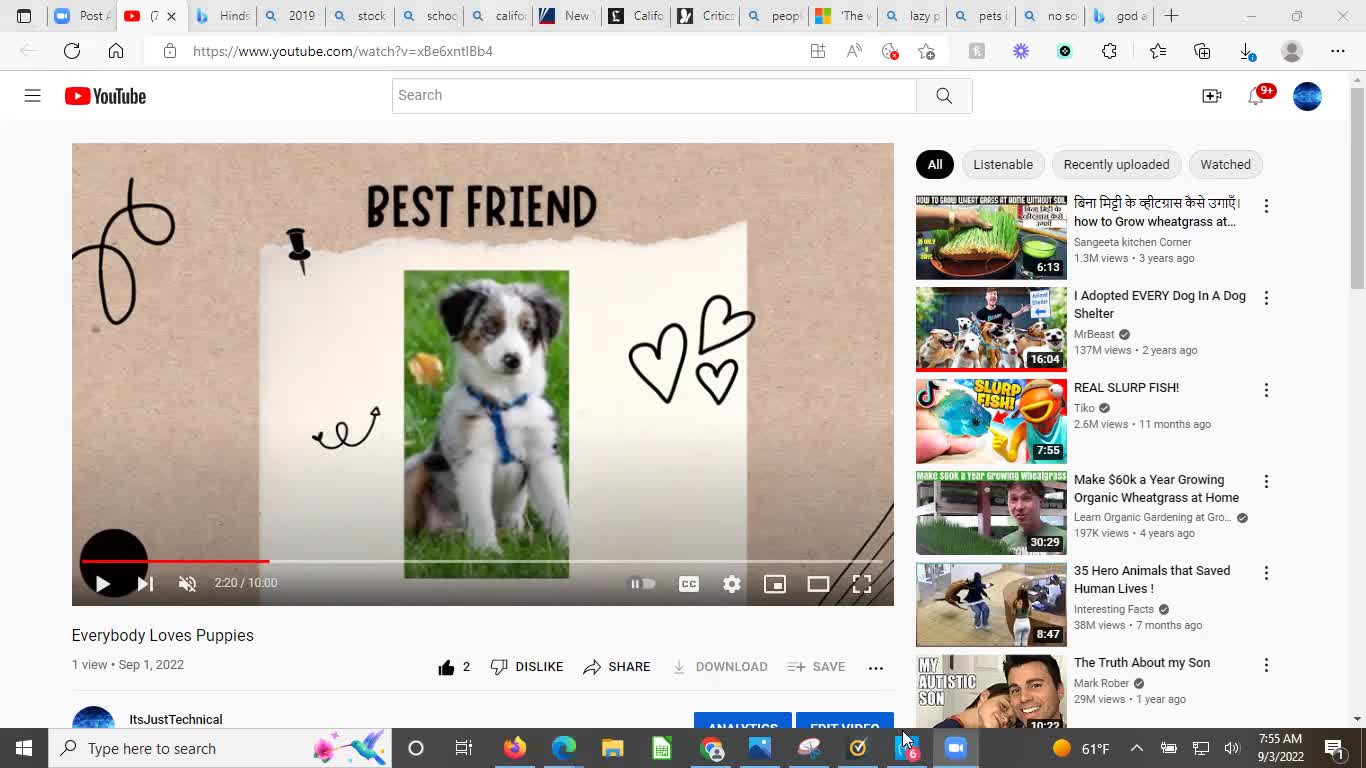Open the Downloads icon in Edge toolbar
Image resolution: width=1366 pixels, height=768 pixels.
point(1247,51)
